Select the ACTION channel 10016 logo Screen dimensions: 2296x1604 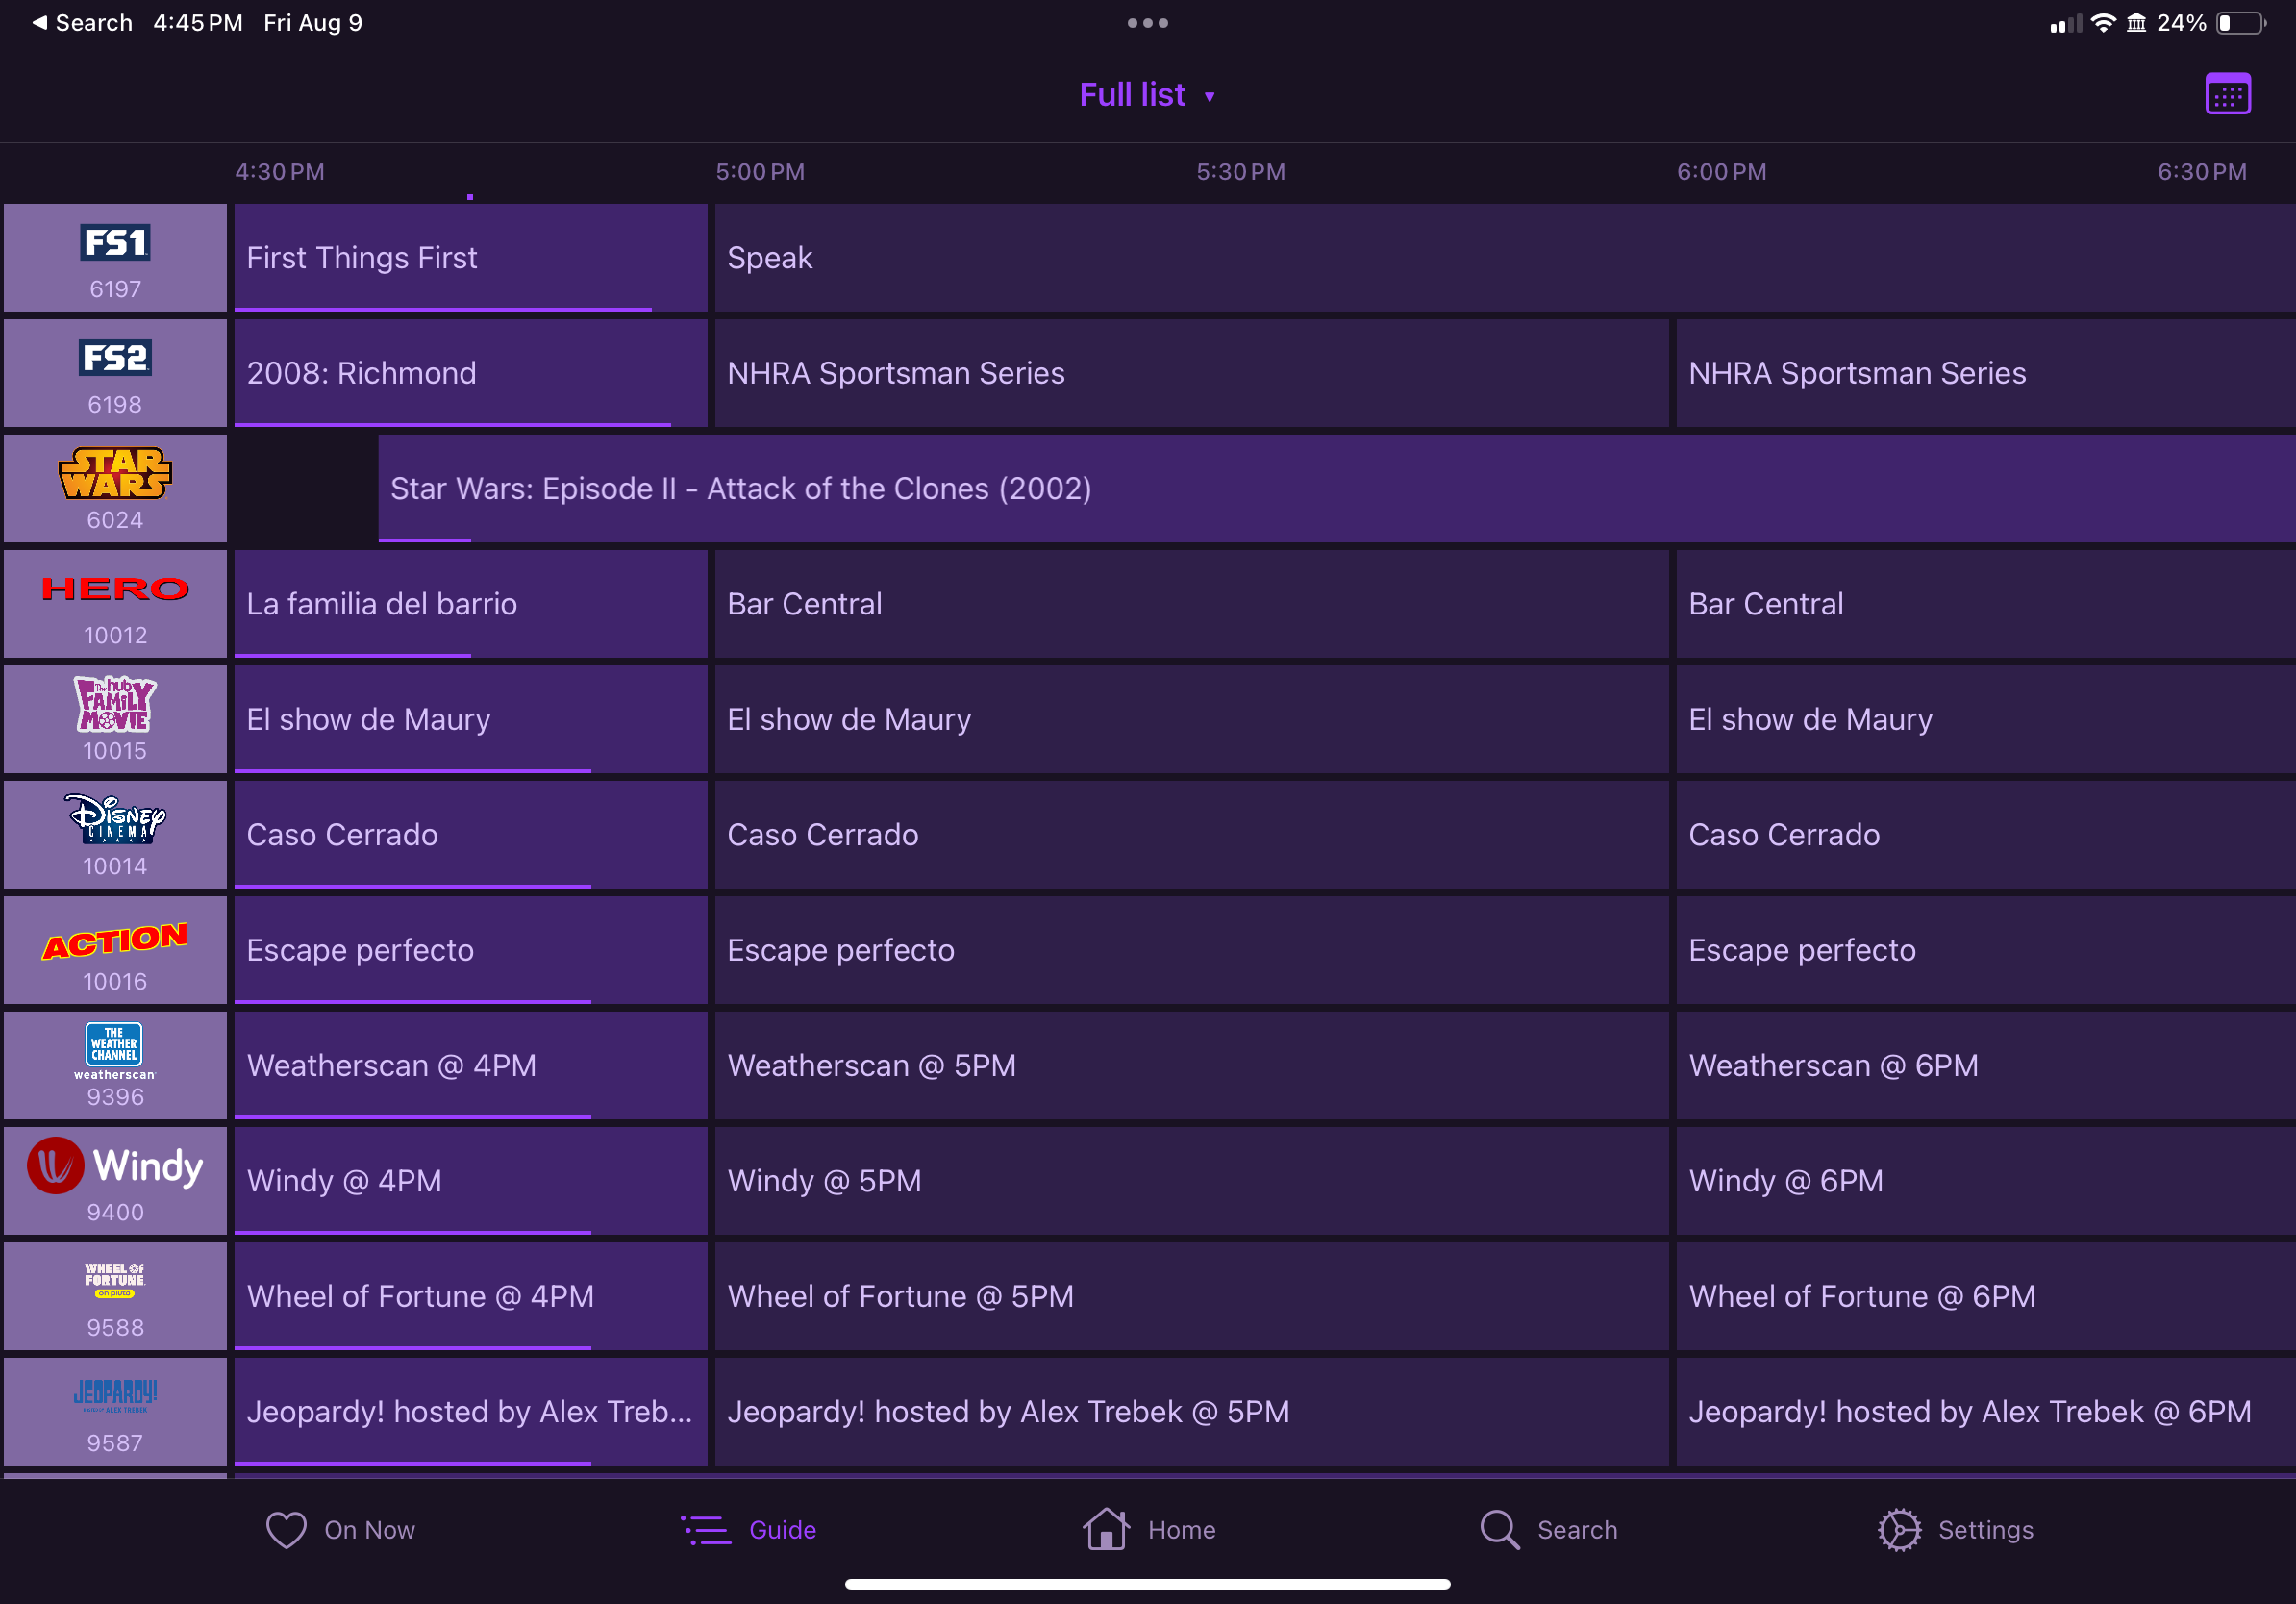[x=115, y=941]
